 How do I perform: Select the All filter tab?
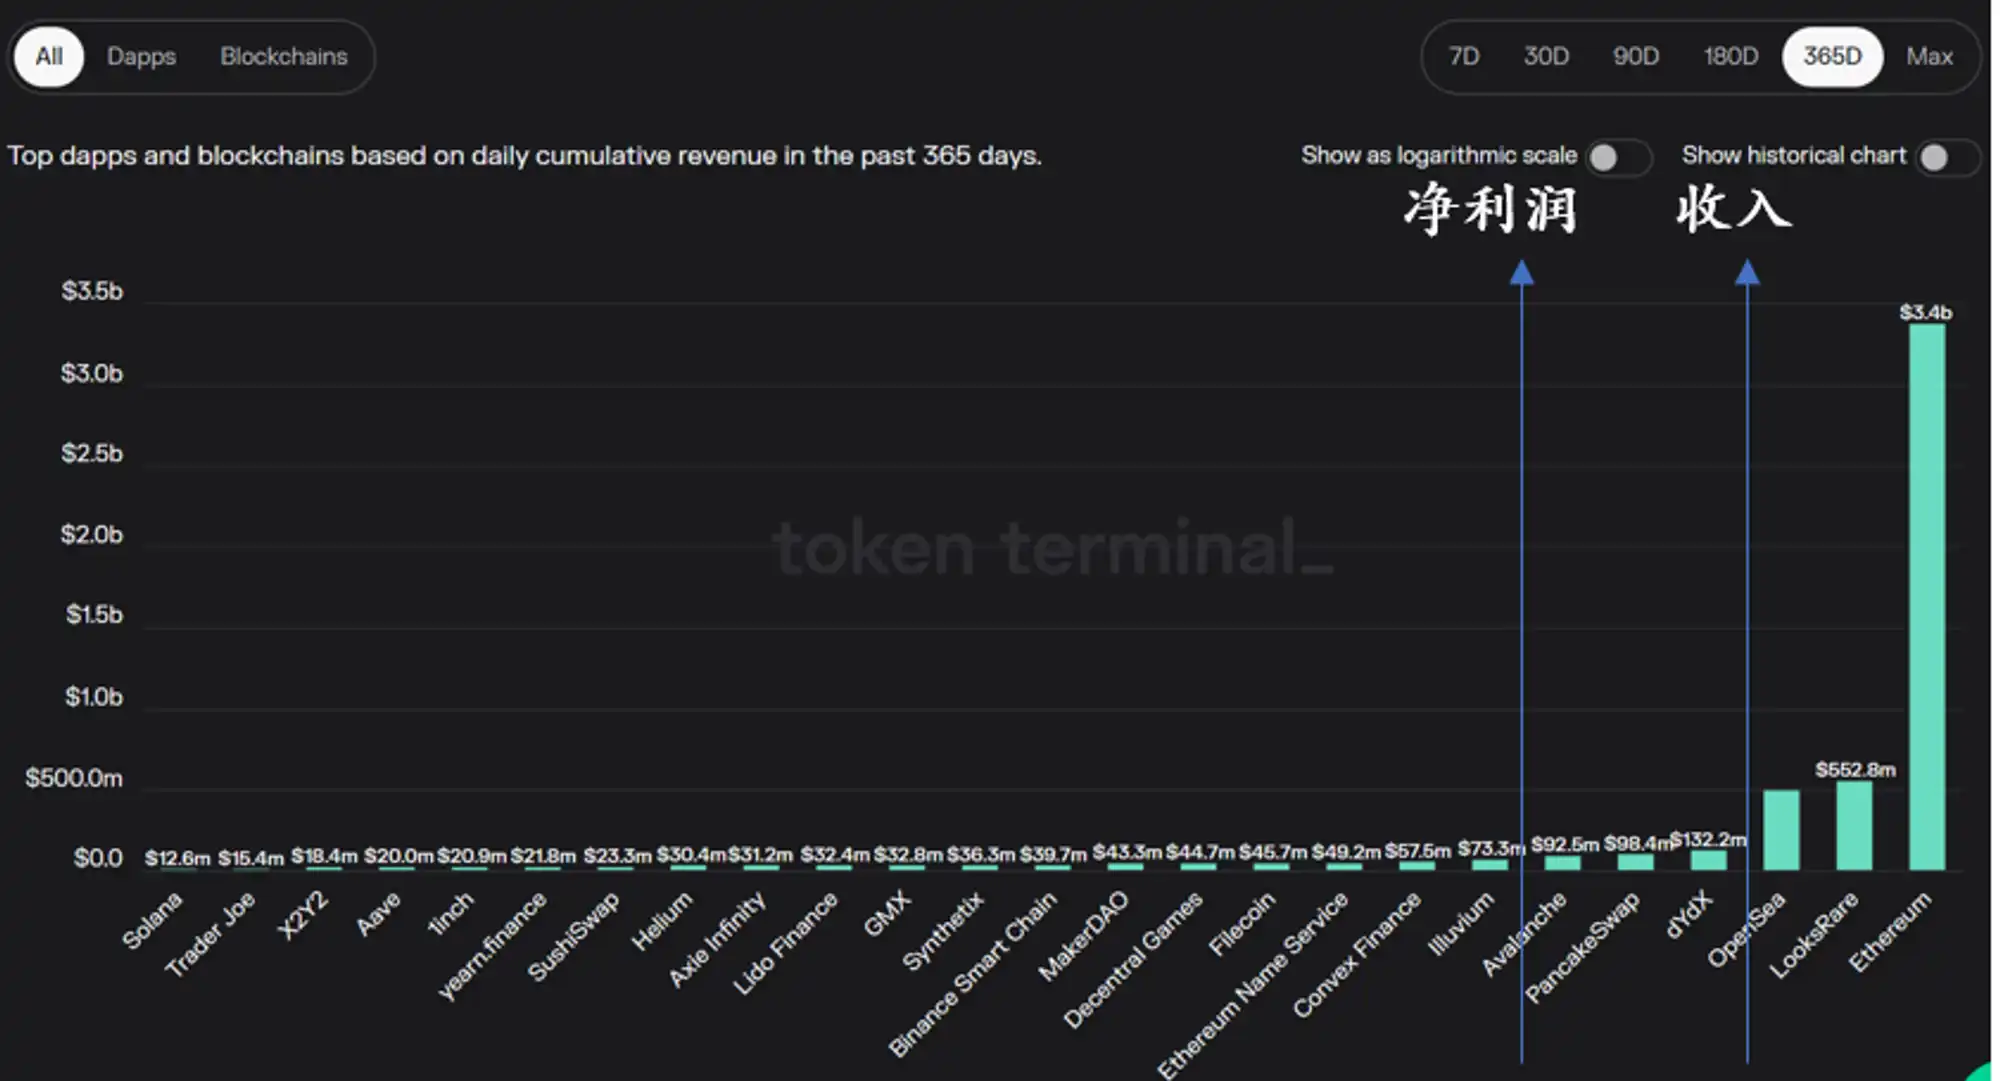(x=49, y=57)
